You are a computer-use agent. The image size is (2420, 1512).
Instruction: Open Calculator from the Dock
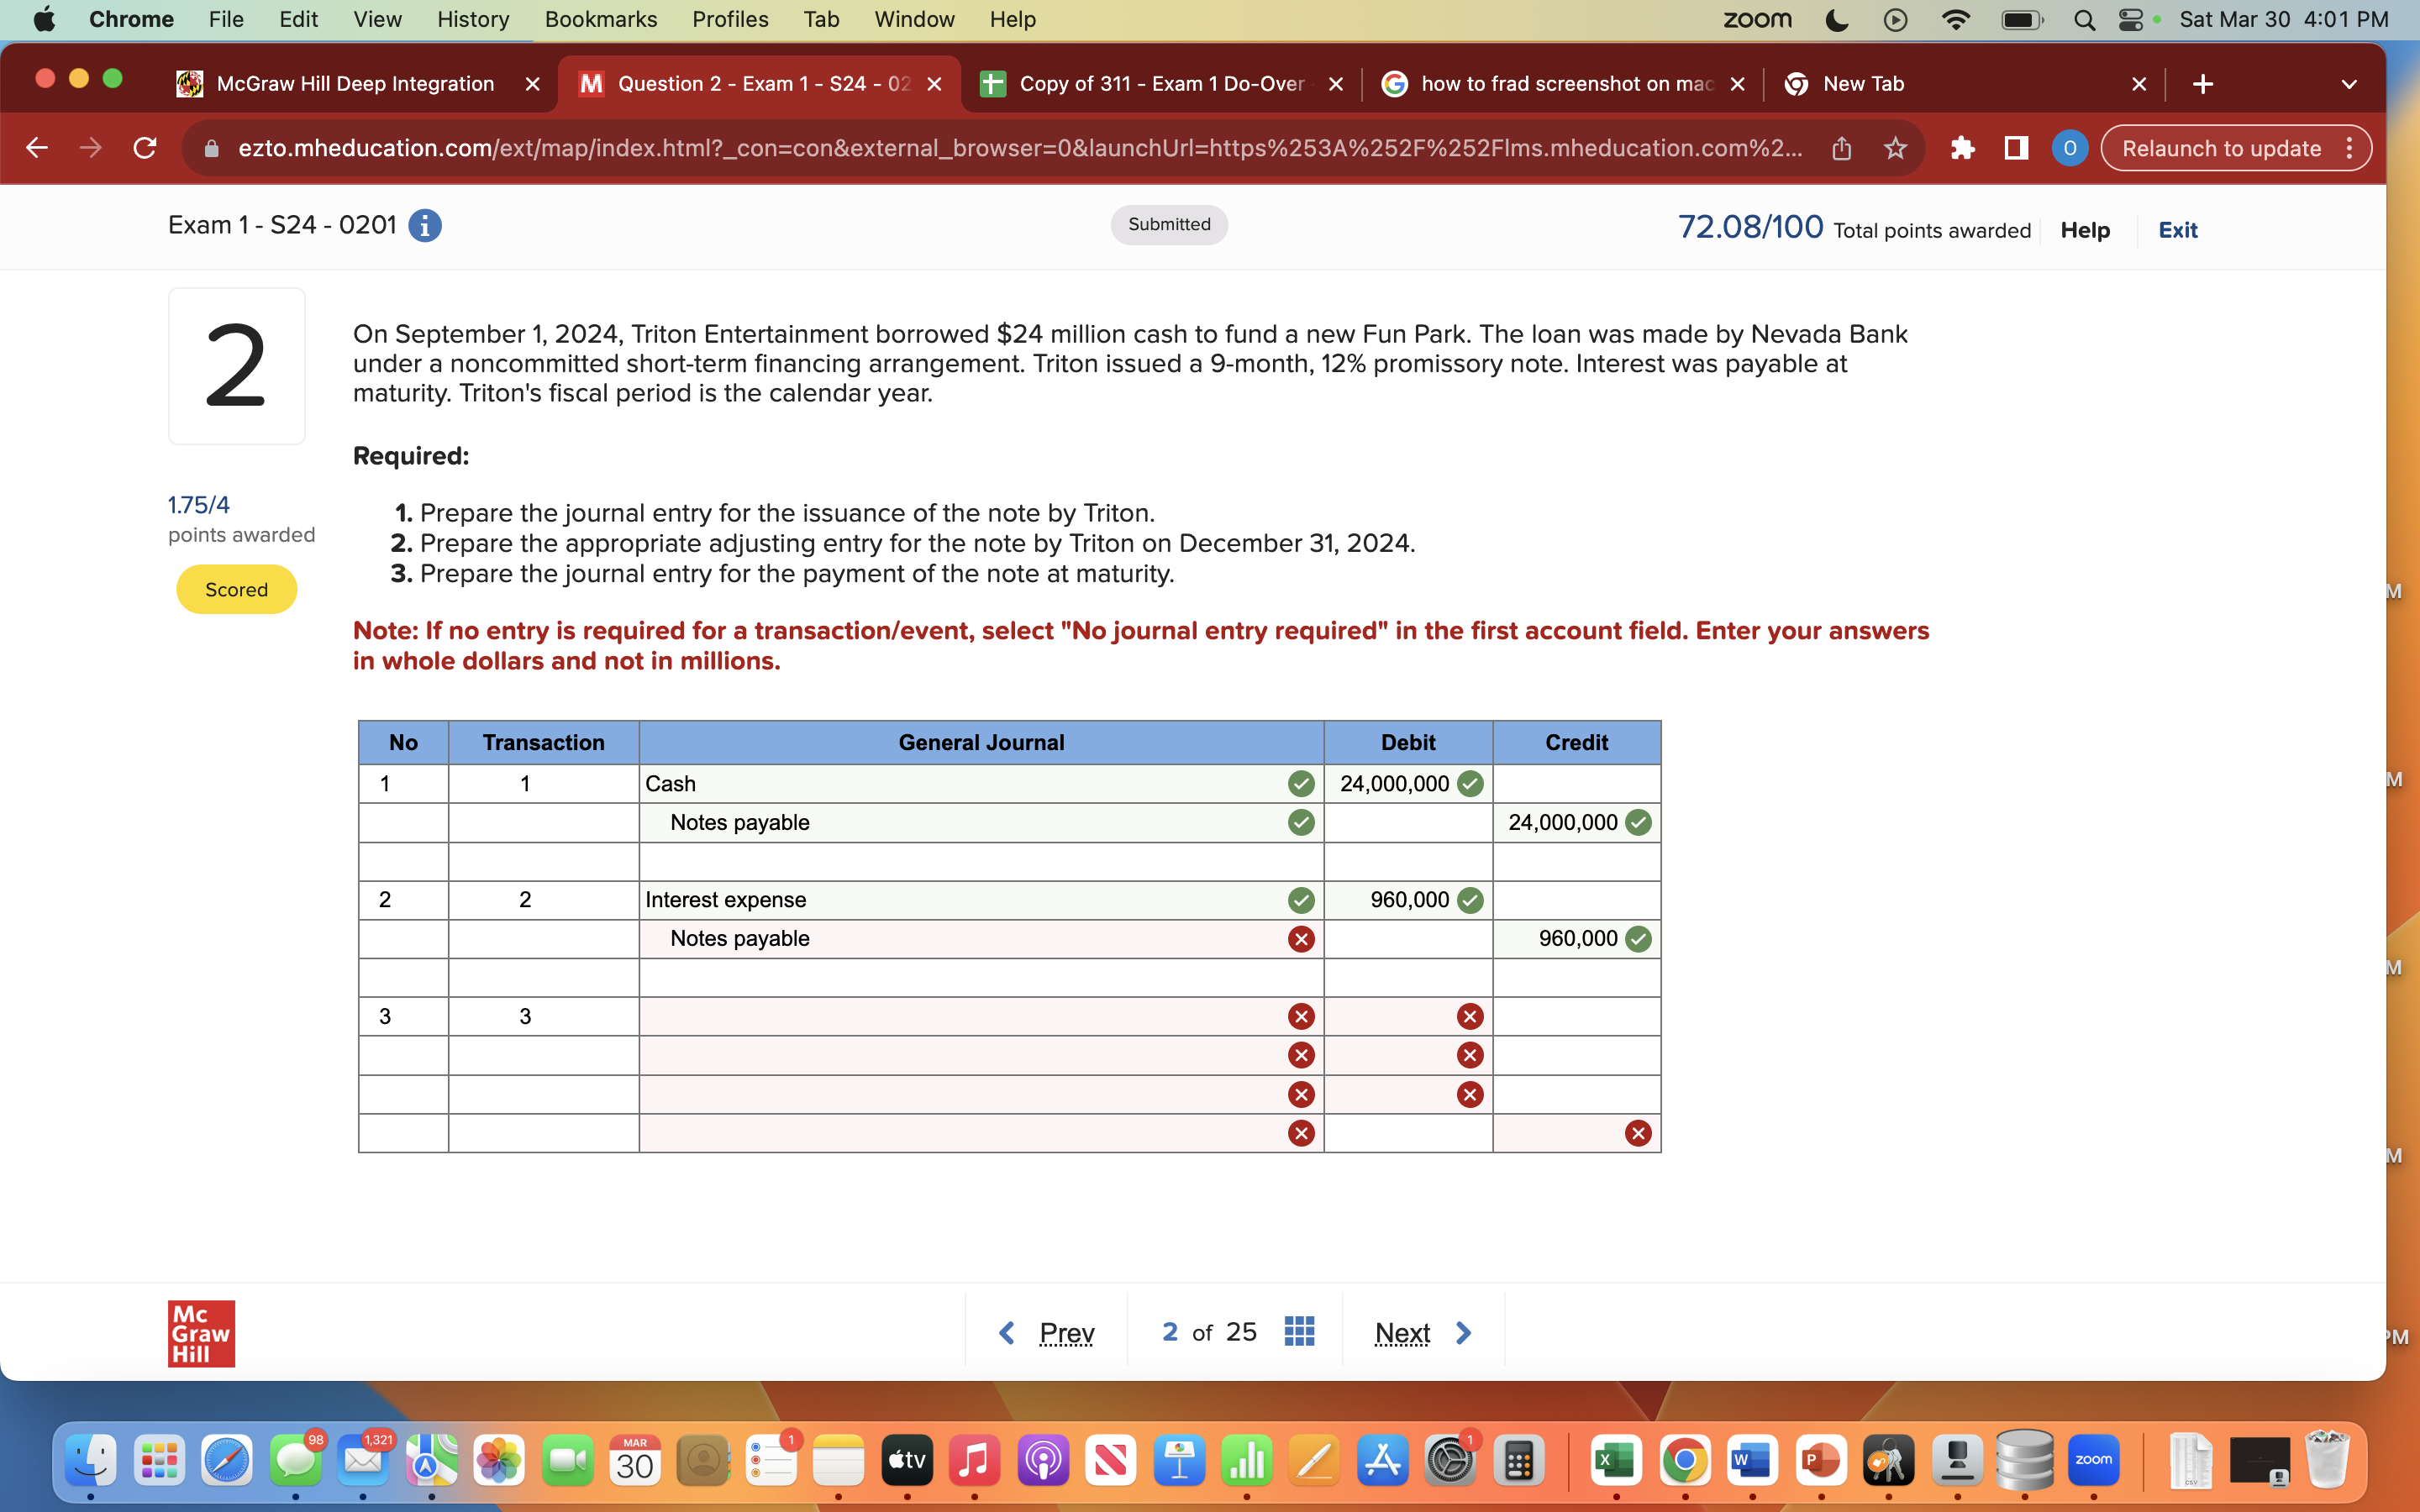1518,1460
